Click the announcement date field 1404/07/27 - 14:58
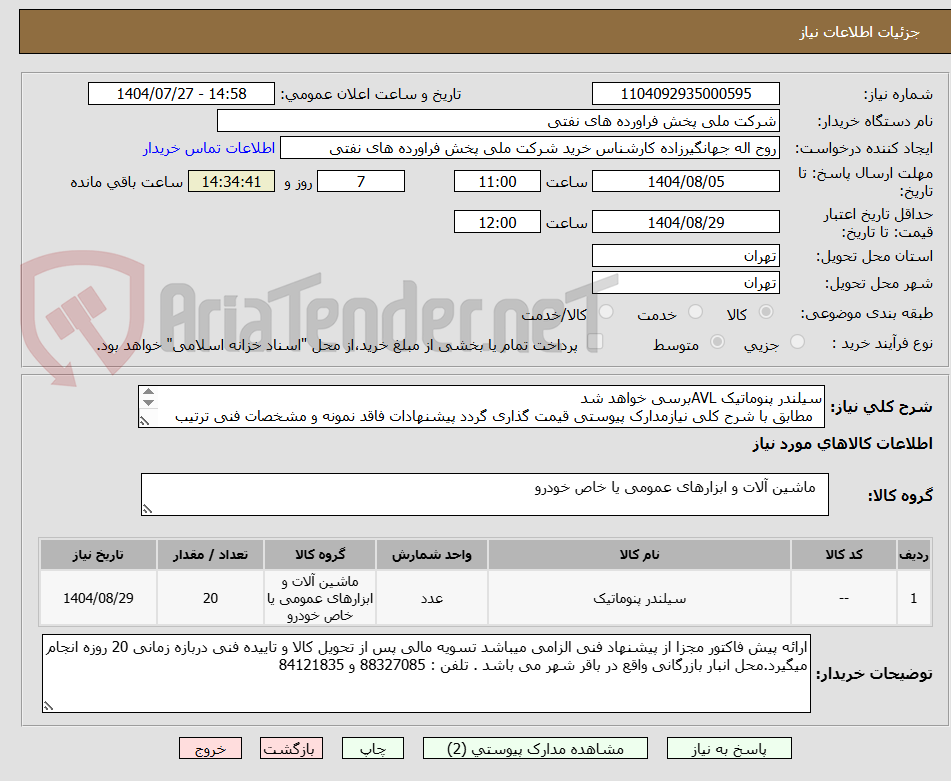 [181, 94]
